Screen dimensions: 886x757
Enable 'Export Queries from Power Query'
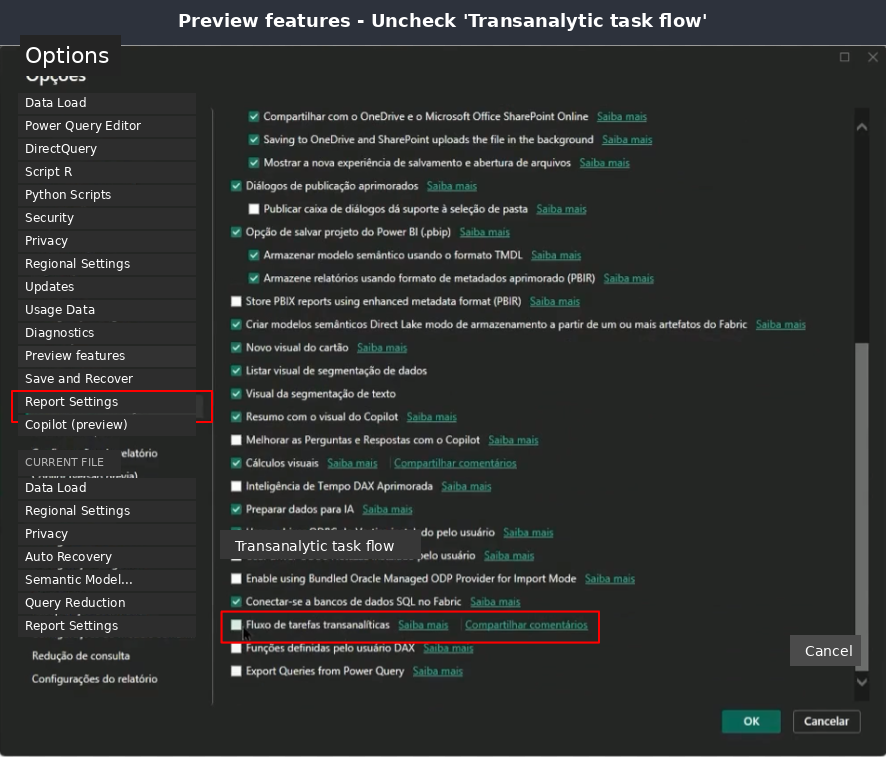click(237, 671)
